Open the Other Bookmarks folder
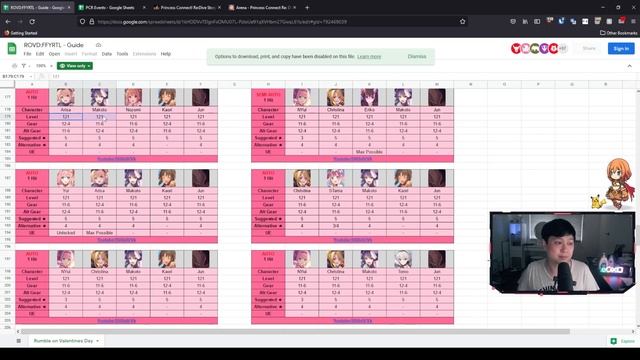The image size is (640, 360). click(x=618, y=33)
